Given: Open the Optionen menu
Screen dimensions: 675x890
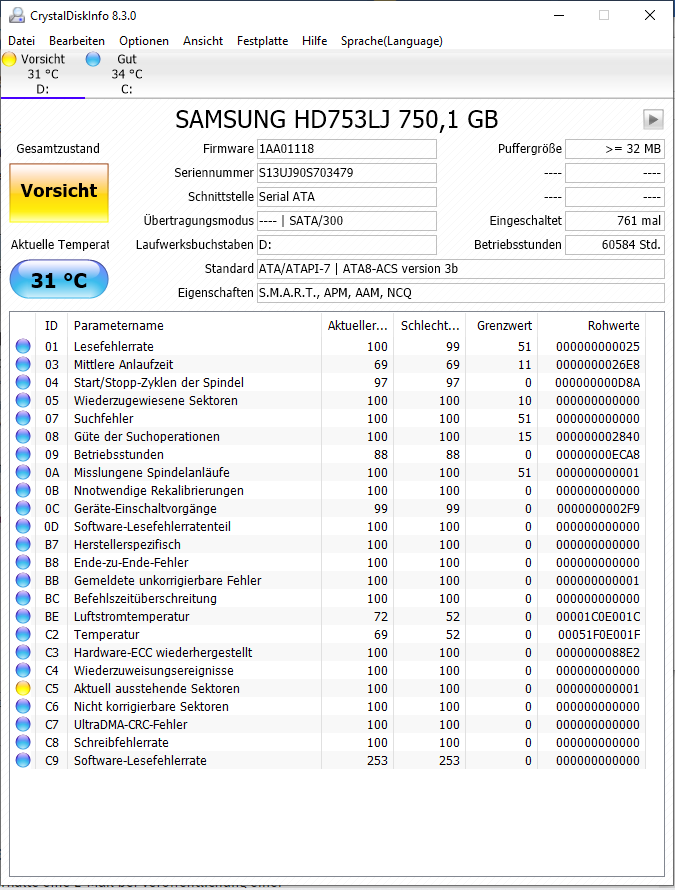Looking at the screenshot, I should (144, 41).
